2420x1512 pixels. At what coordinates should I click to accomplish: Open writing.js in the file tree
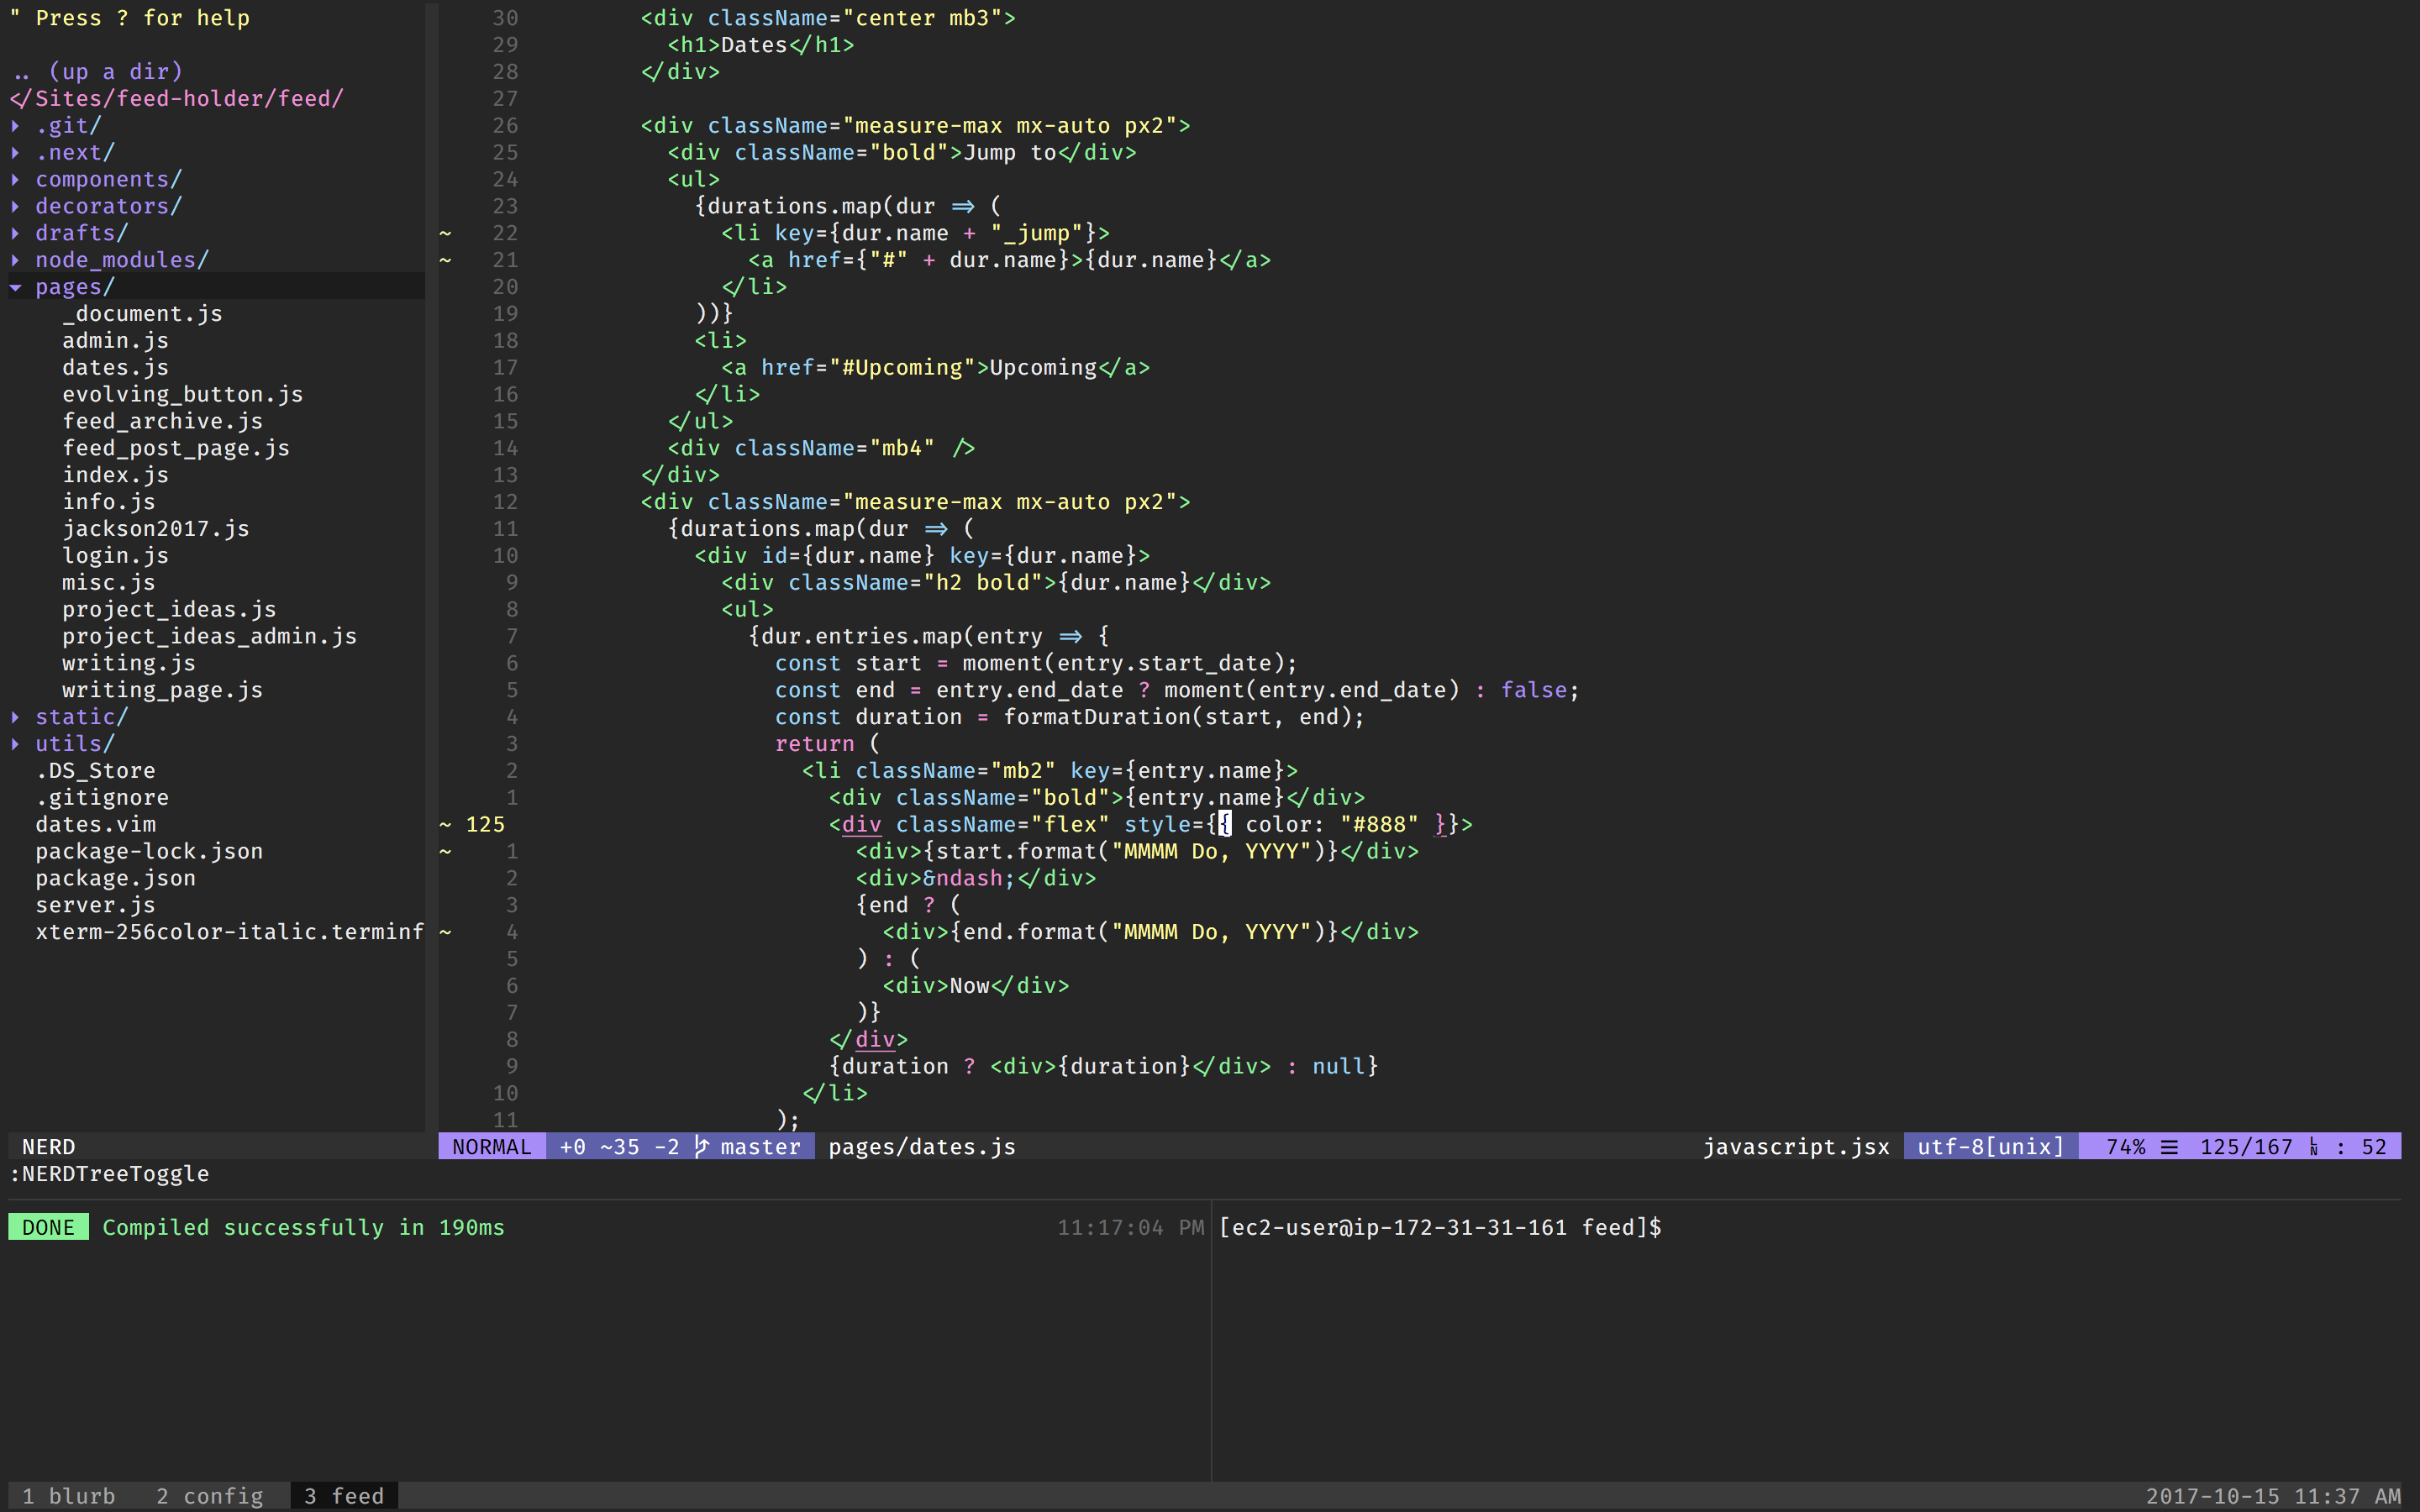[x=129, y=664]
